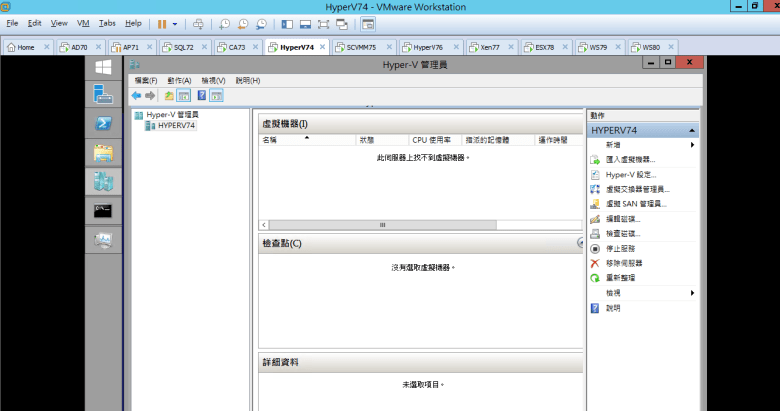This screenshot has width=780, height=411.
Task: Open Server Manager from the guest taskbar
Action: (103, 95)
